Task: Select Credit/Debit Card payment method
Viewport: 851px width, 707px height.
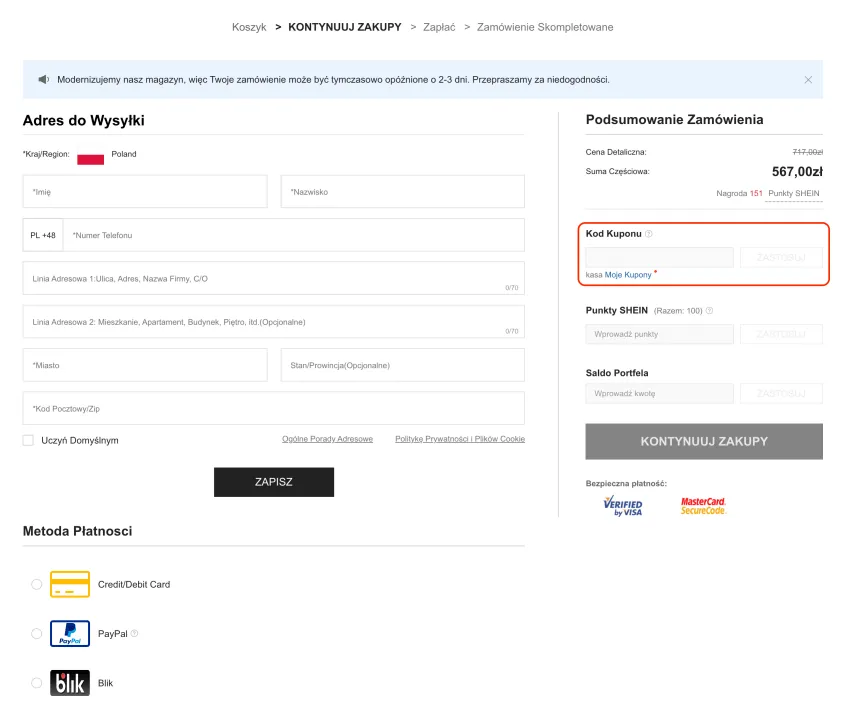Action: (x=37, y=584)
